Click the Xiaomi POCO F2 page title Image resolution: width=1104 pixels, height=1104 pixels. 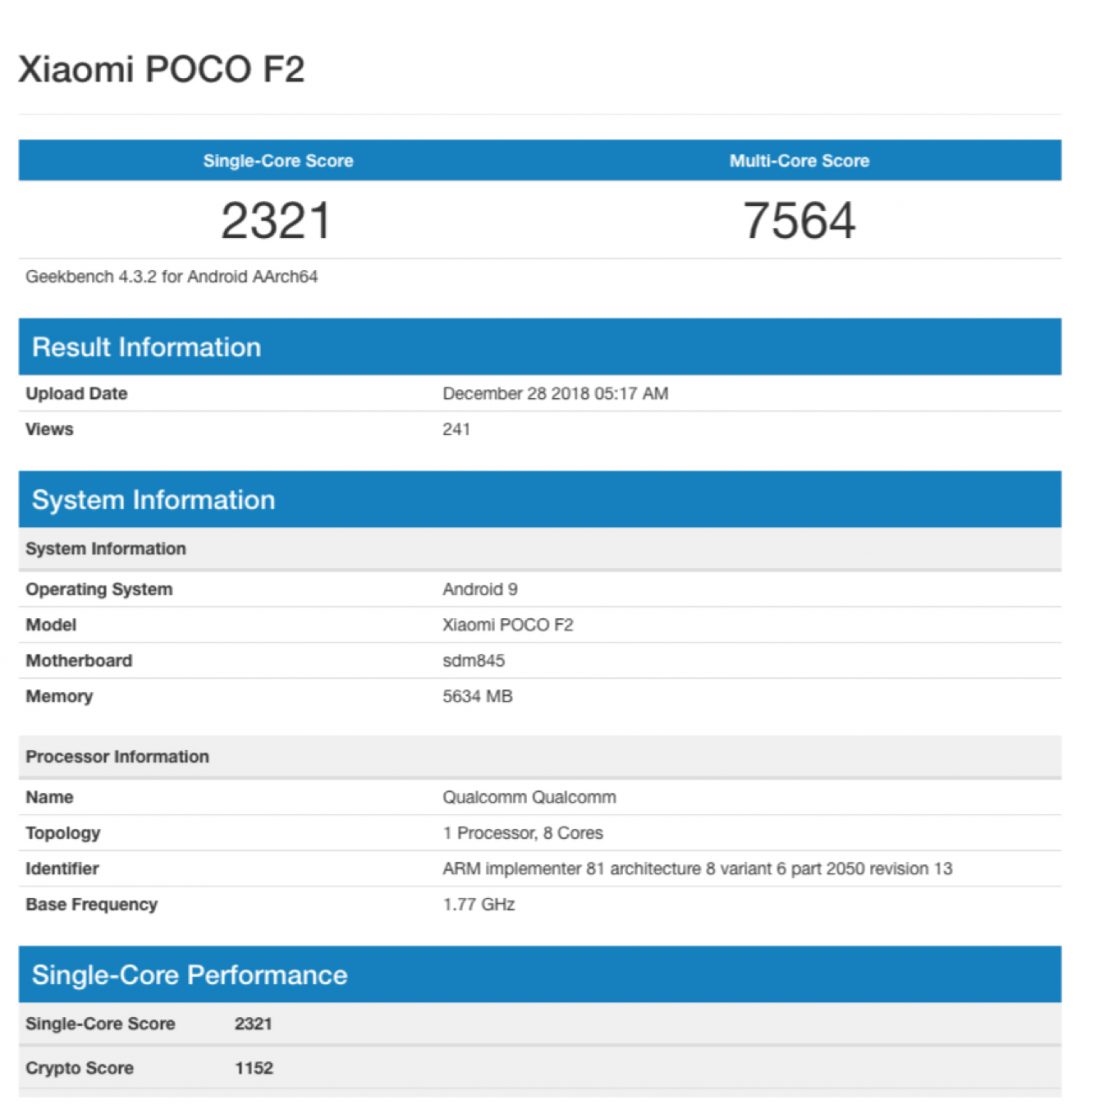pyautogui.click(x=161, y=70)
